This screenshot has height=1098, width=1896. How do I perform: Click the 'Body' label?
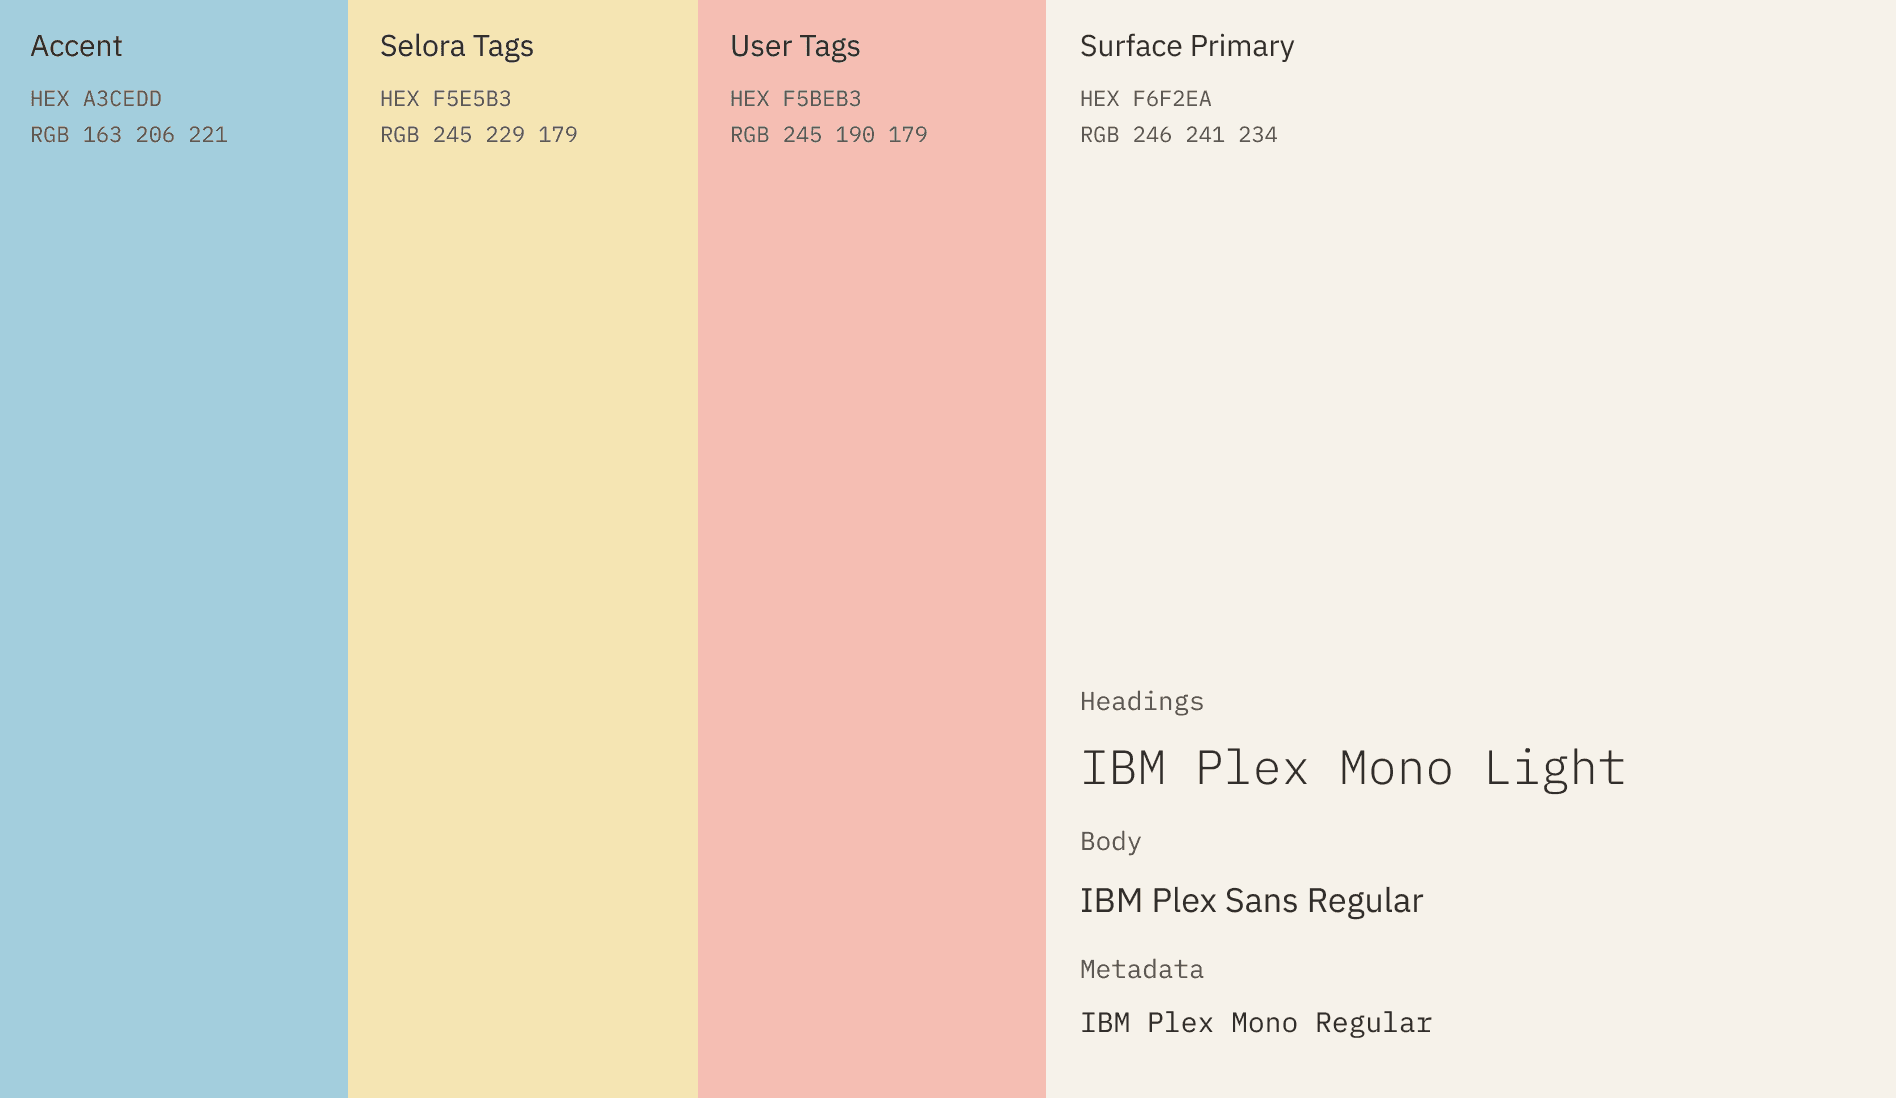click(x=1111, y=842)
